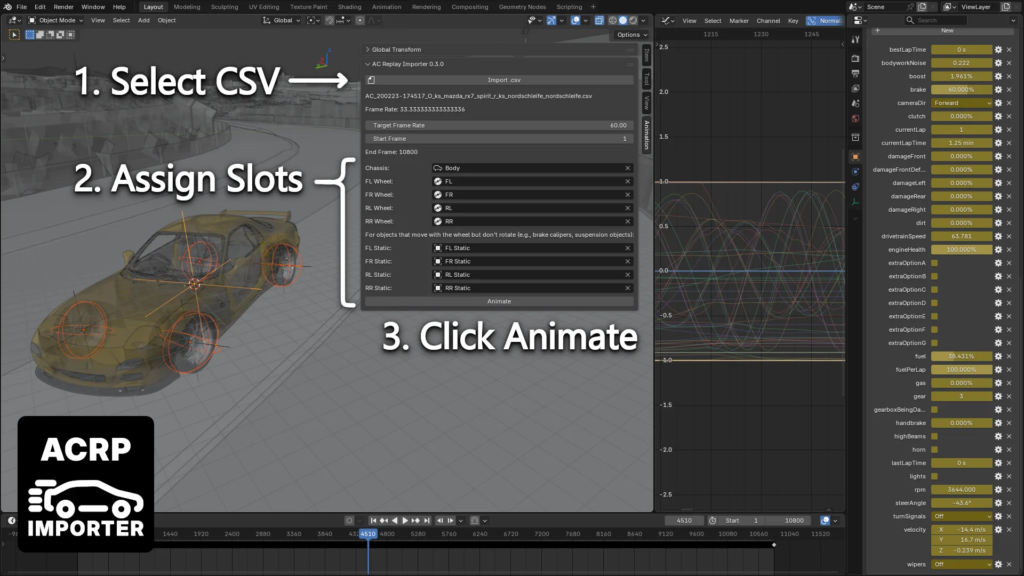1024x576 pixels.
Task: Toggle the extraOptionA checkbox
Action: pyautogui.click(x=935, y=263)
